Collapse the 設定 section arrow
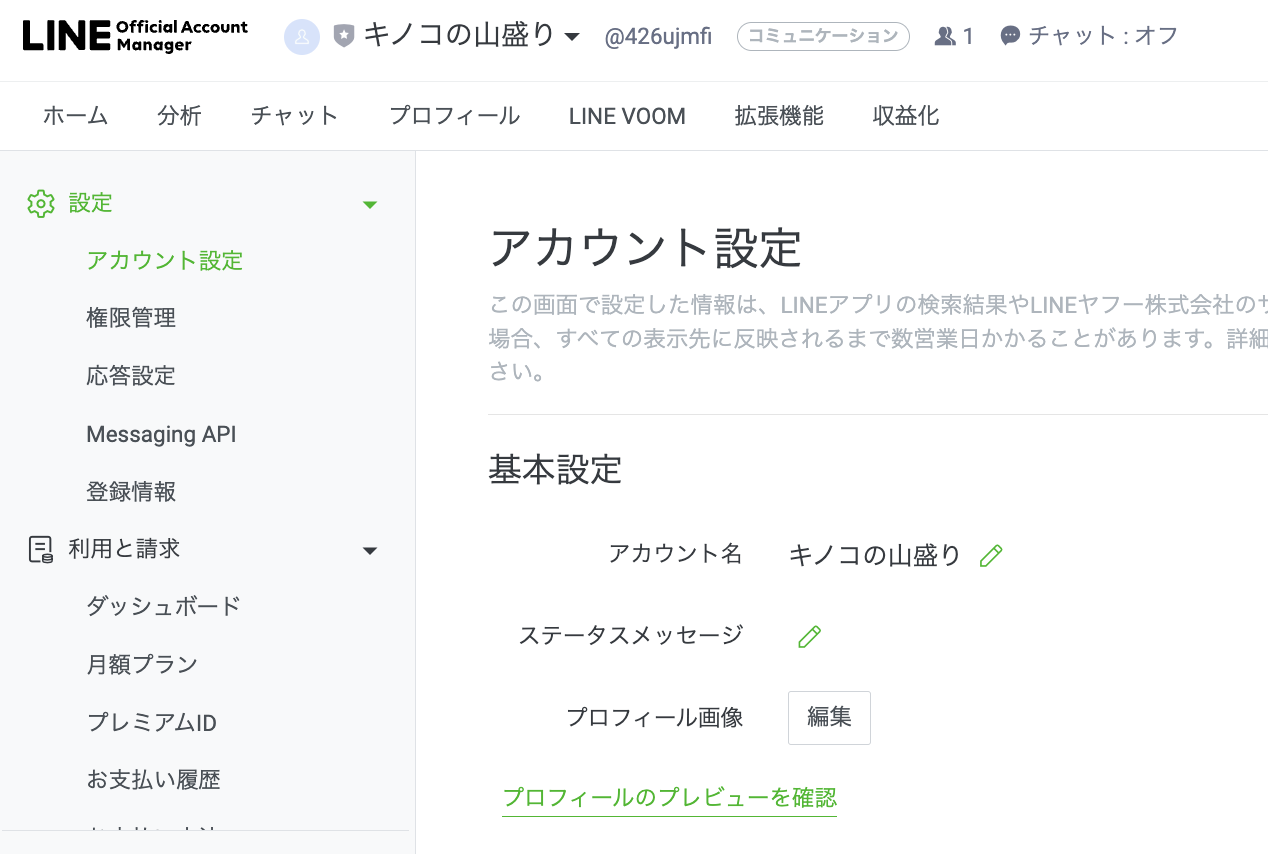The image size is (1268, 854). [x=370, y=205]
